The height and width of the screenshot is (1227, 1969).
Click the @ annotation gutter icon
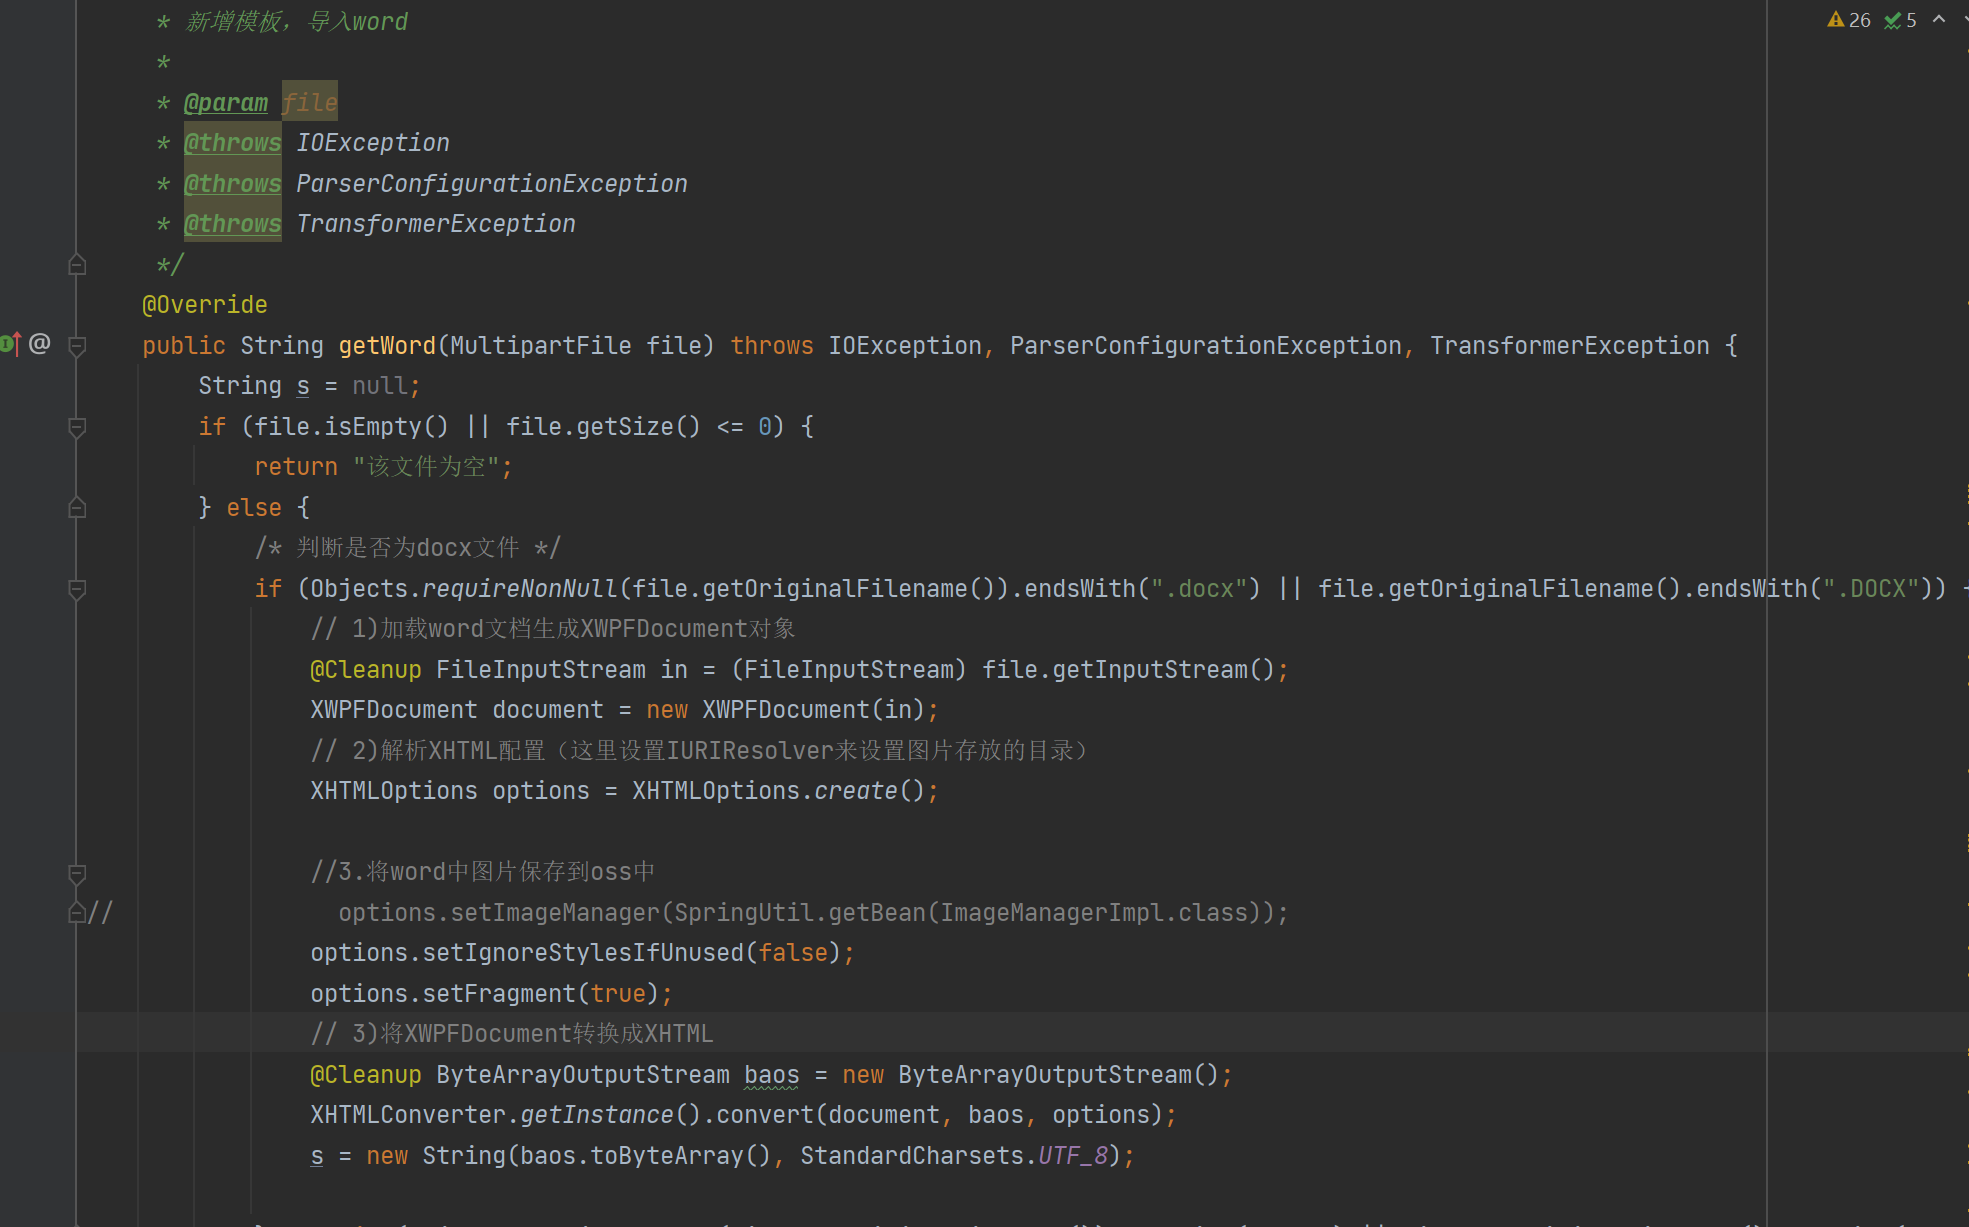39,344
